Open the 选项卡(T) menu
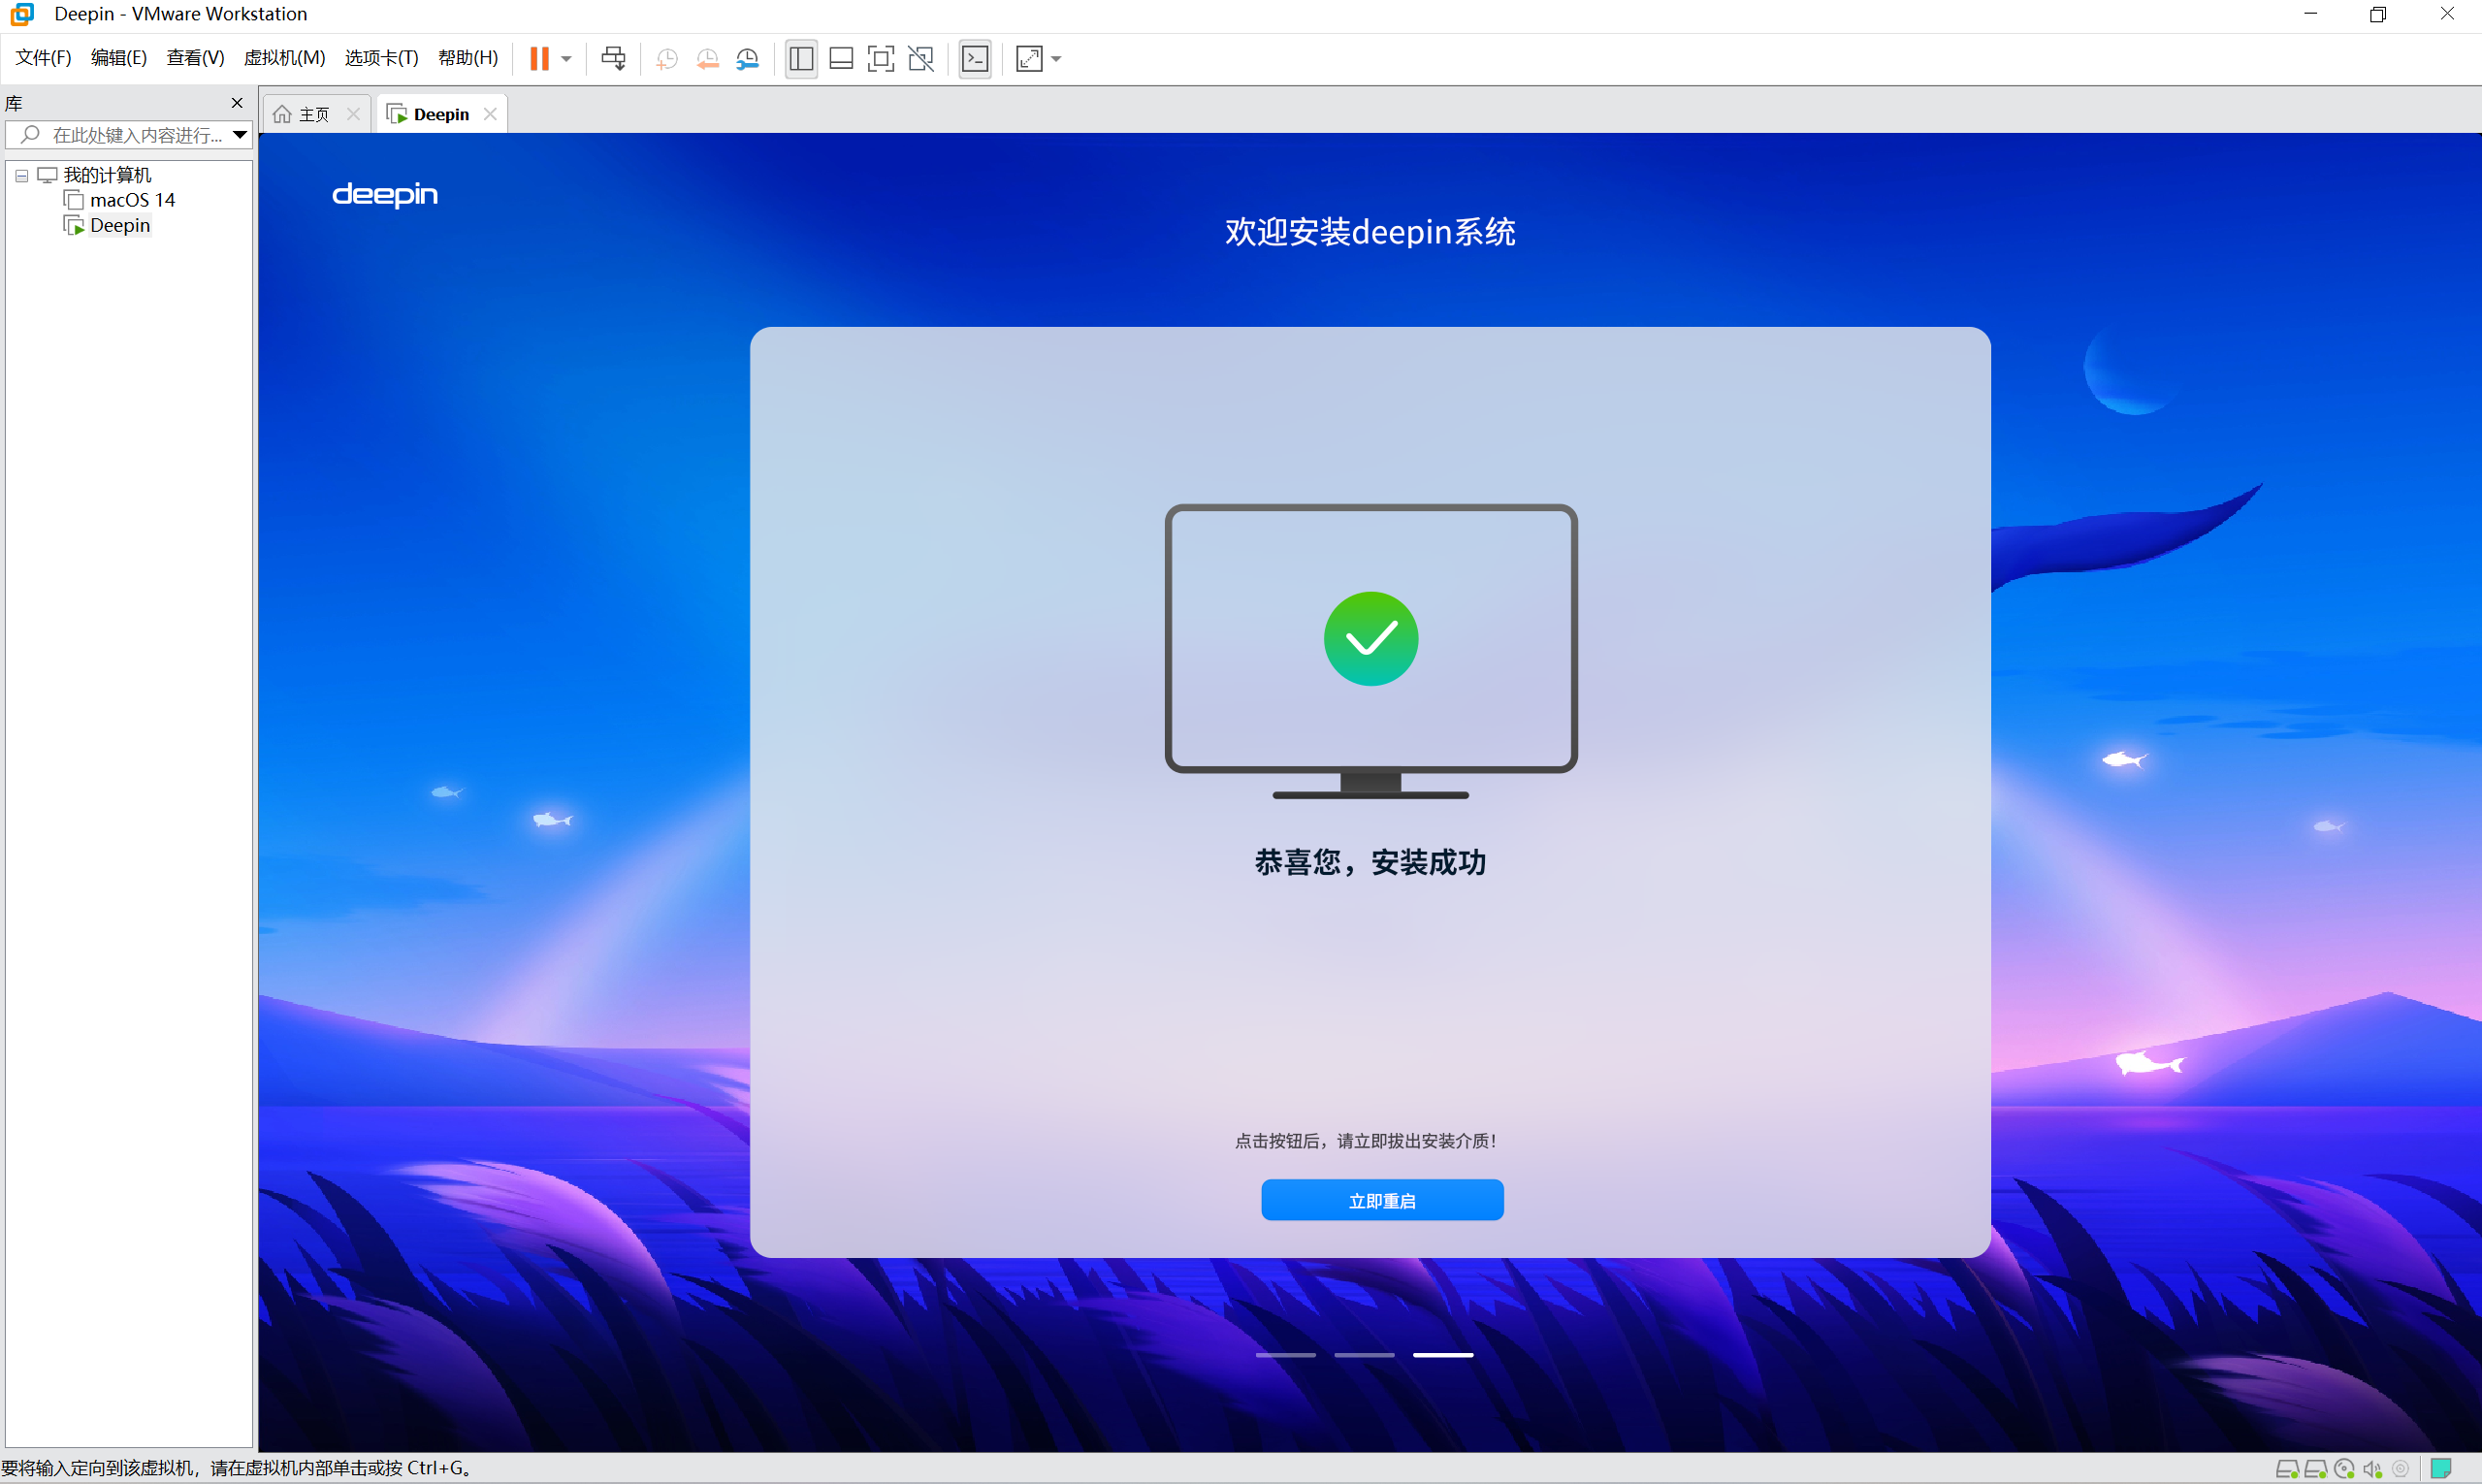This screenshot has height=1484, width=2482. coord(382,58)
